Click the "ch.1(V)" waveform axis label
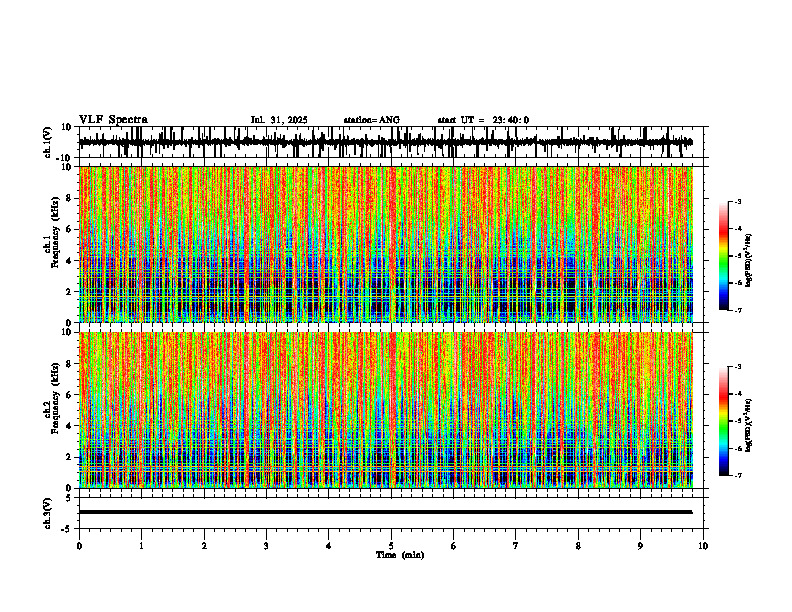The height and width of the screenshot is (612, 792). pos(48,142)
